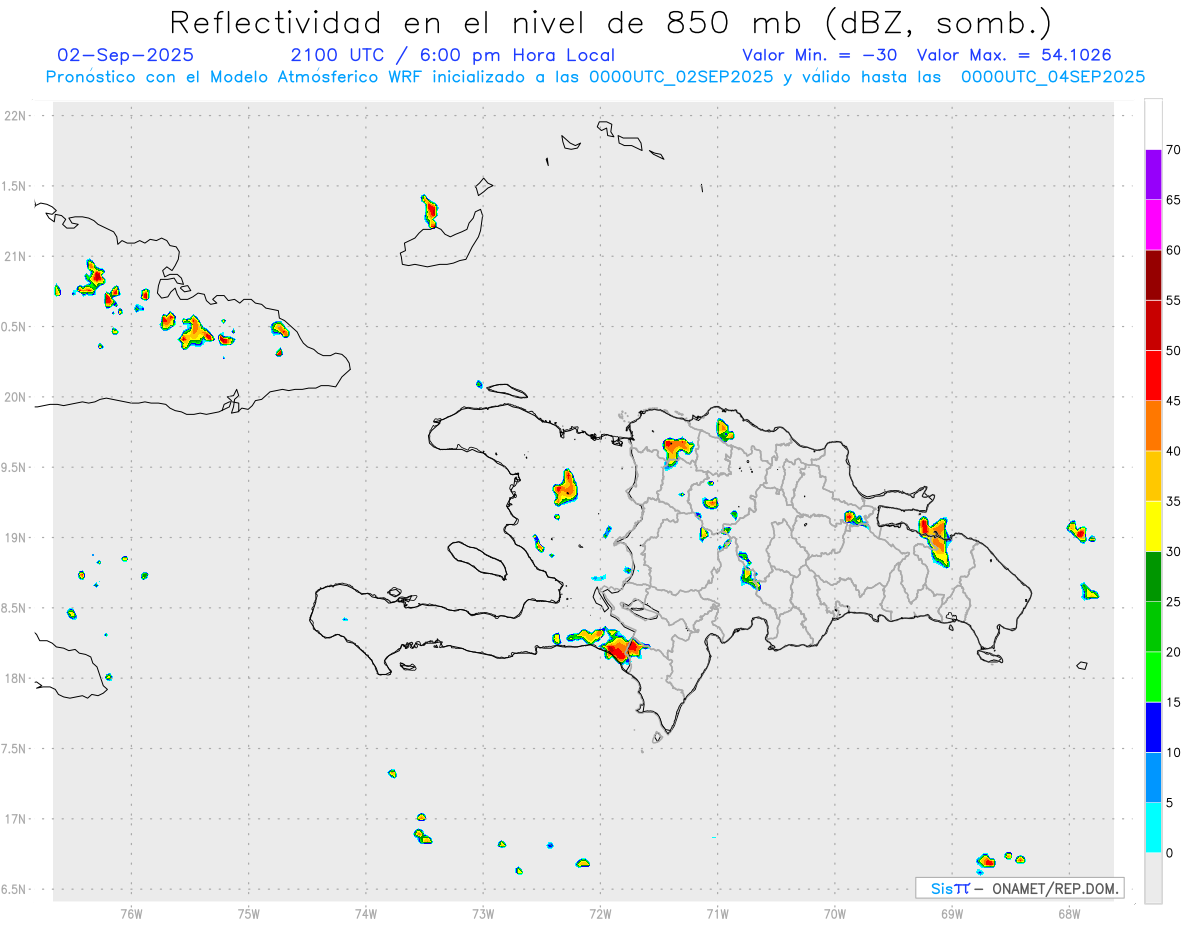Screen dimensions: 1200x927
Task: Click the '75W' longitude axis label
Action: pyautogui.click(x=249, y=913)
